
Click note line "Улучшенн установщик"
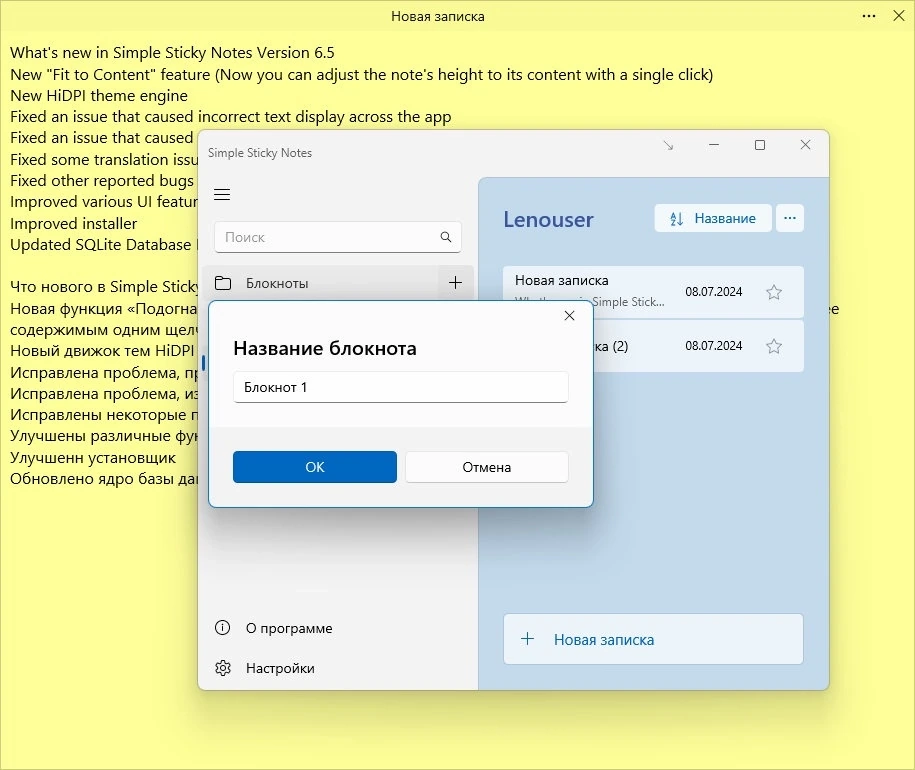pyautogui.click(x=93, y=457)
